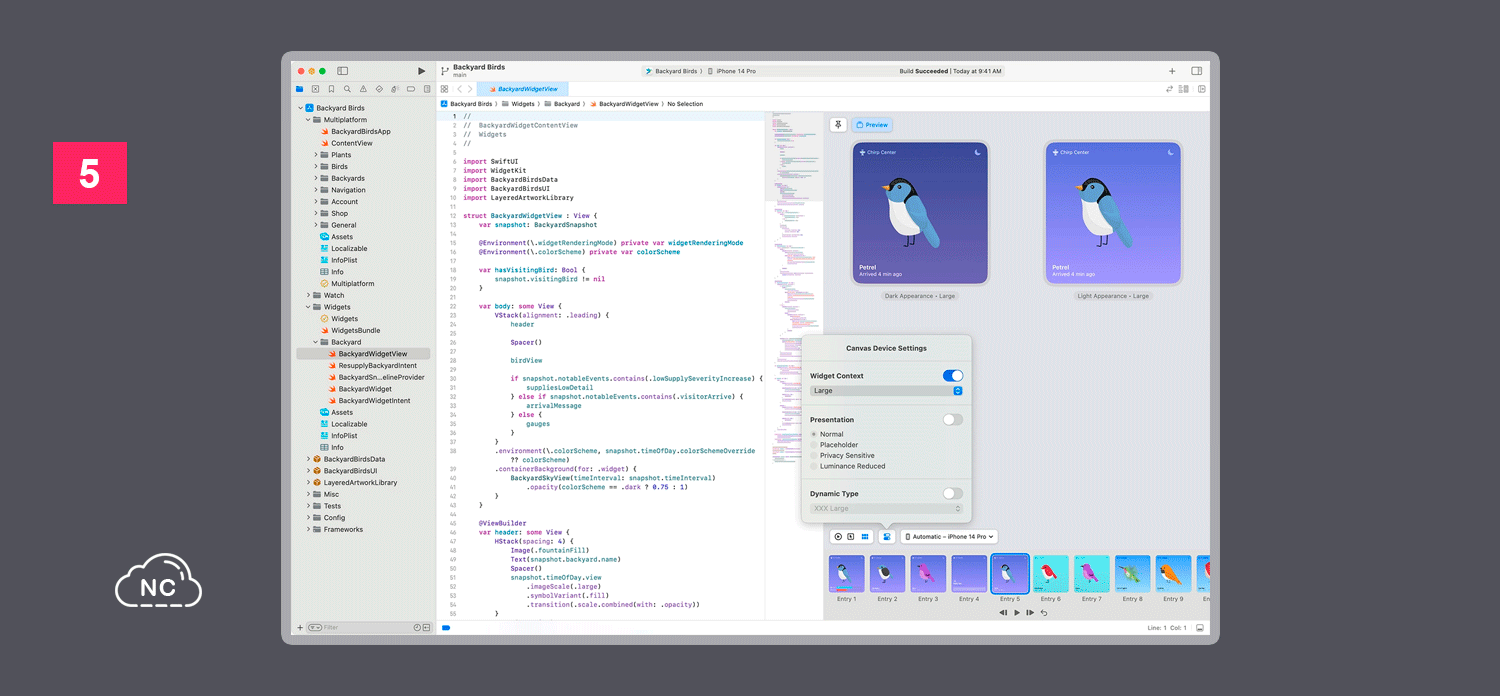Viewport: 1500px width, 696px height.
Task: Select the Entry 9 orange bird thumbnail
Action: (1174, 574)
